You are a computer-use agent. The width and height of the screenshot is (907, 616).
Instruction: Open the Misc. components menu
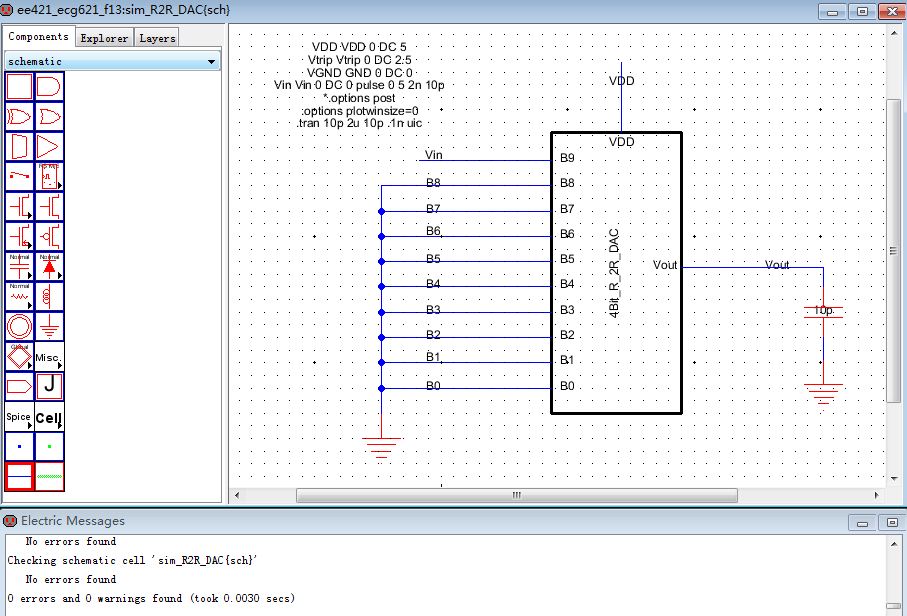pyautogui.click(x=49, y=356)
